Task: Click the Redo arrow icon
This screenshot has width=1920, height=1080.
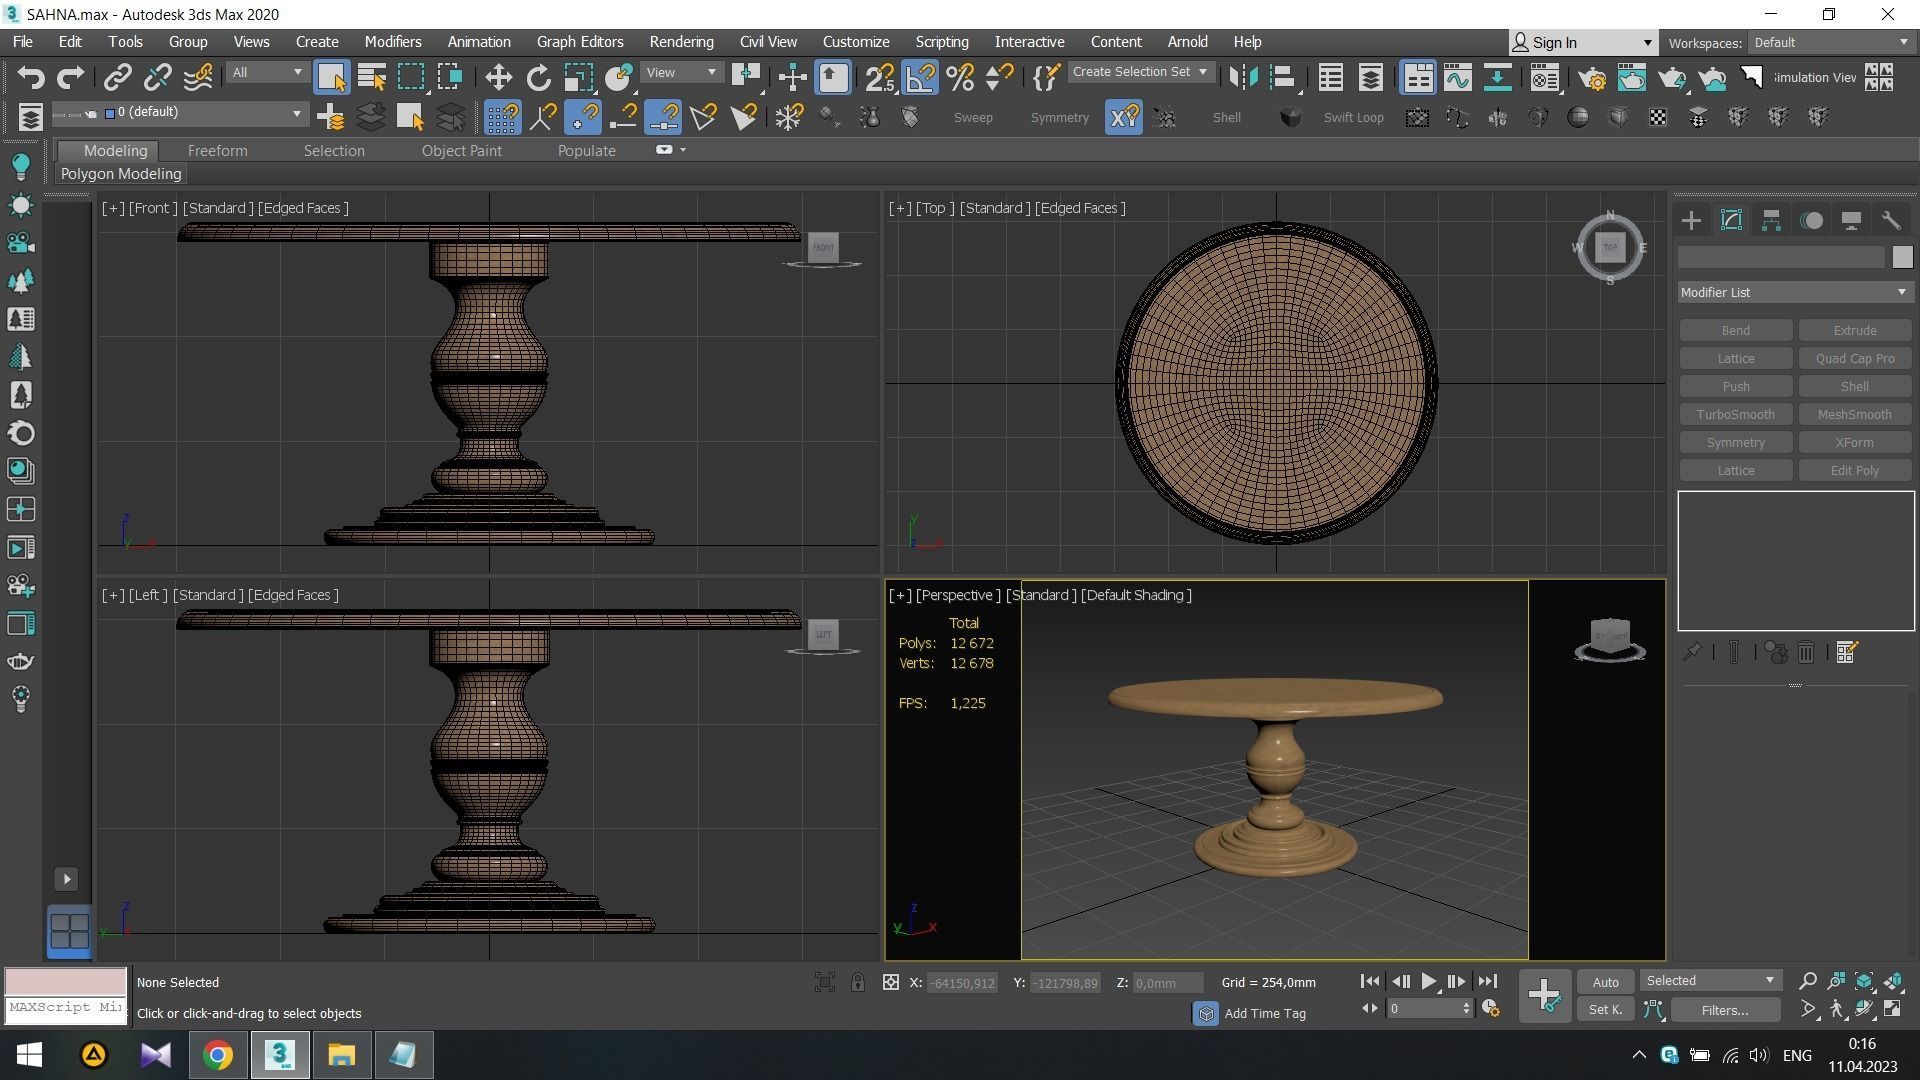Action: (70, 78)
